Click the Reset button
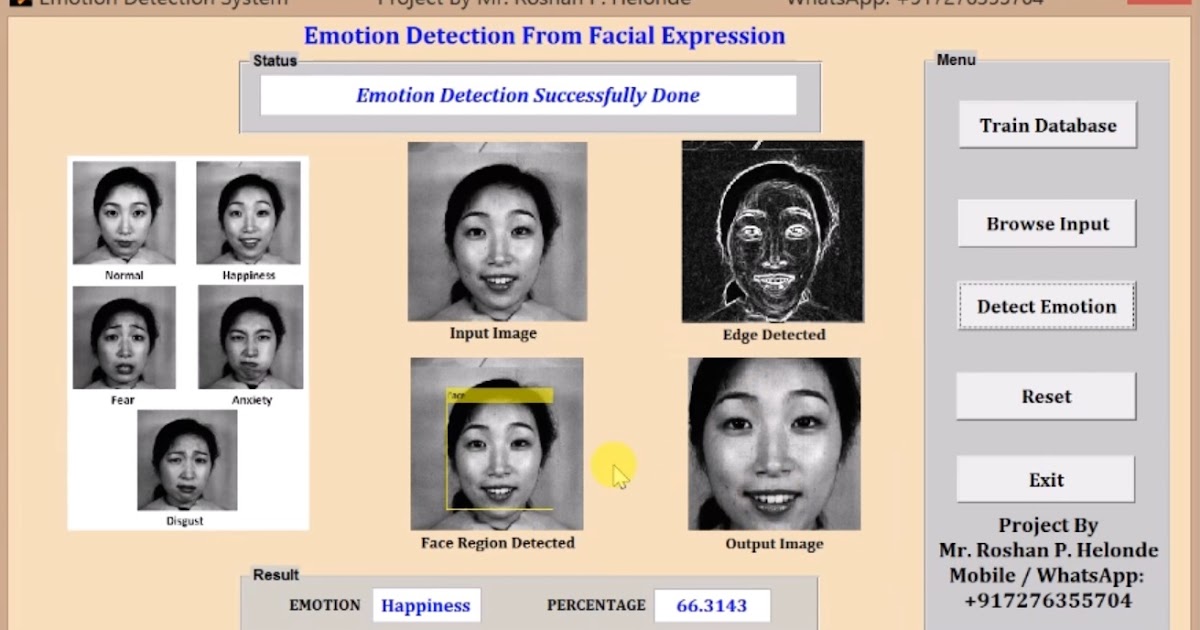 (1045, 396)
